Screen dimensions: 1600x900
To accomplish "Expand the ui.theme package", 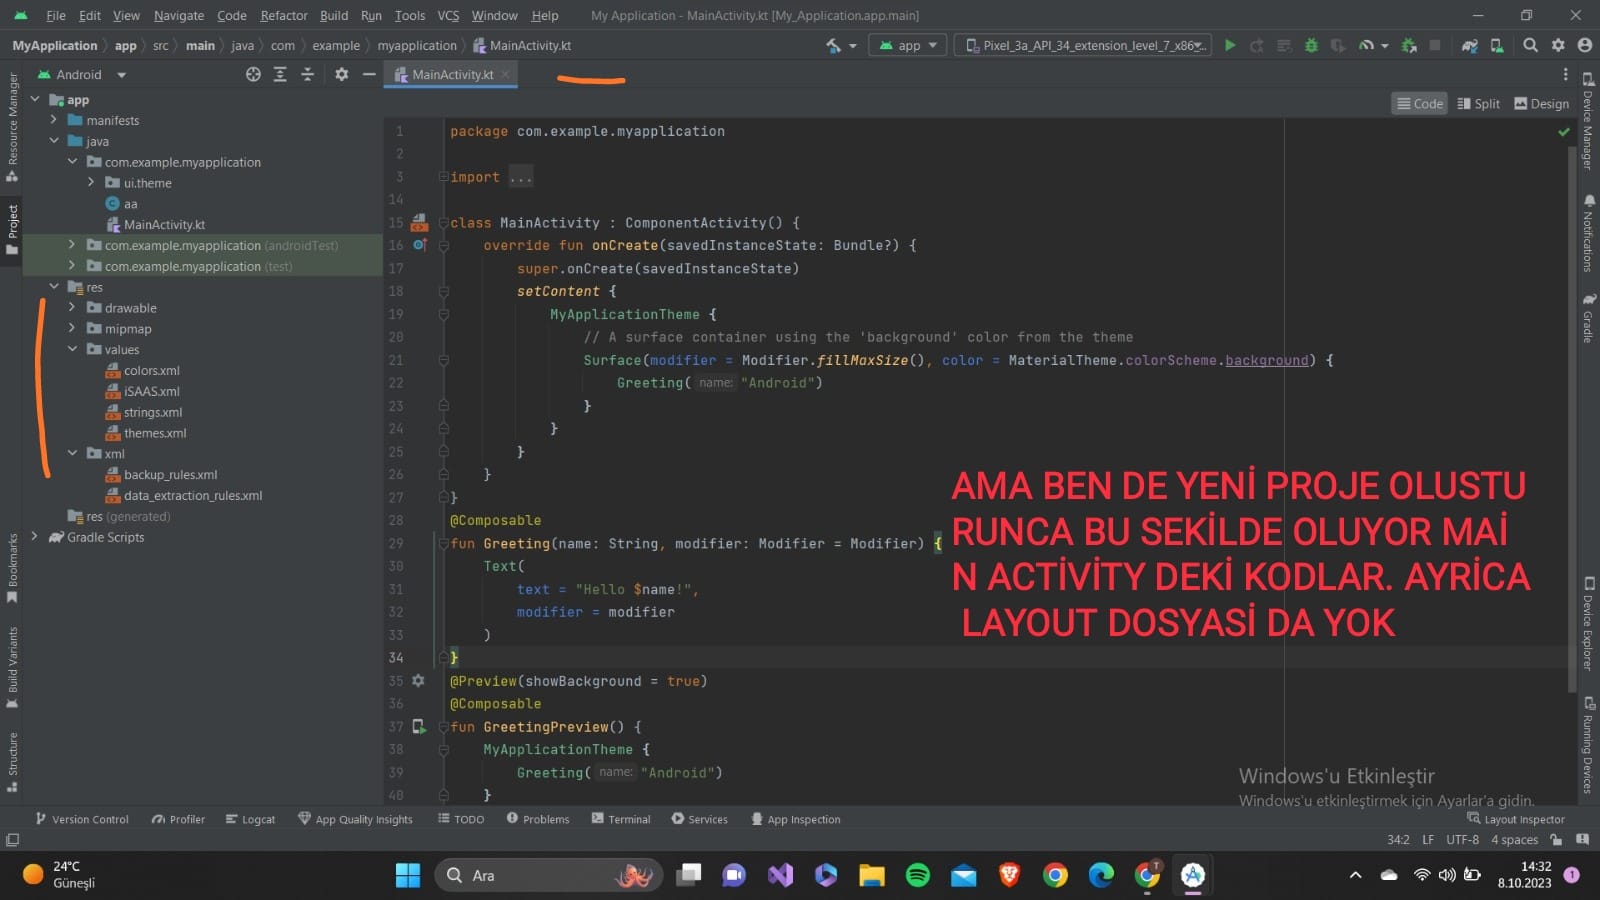I will pyautogui.click(x=91, y=183).
